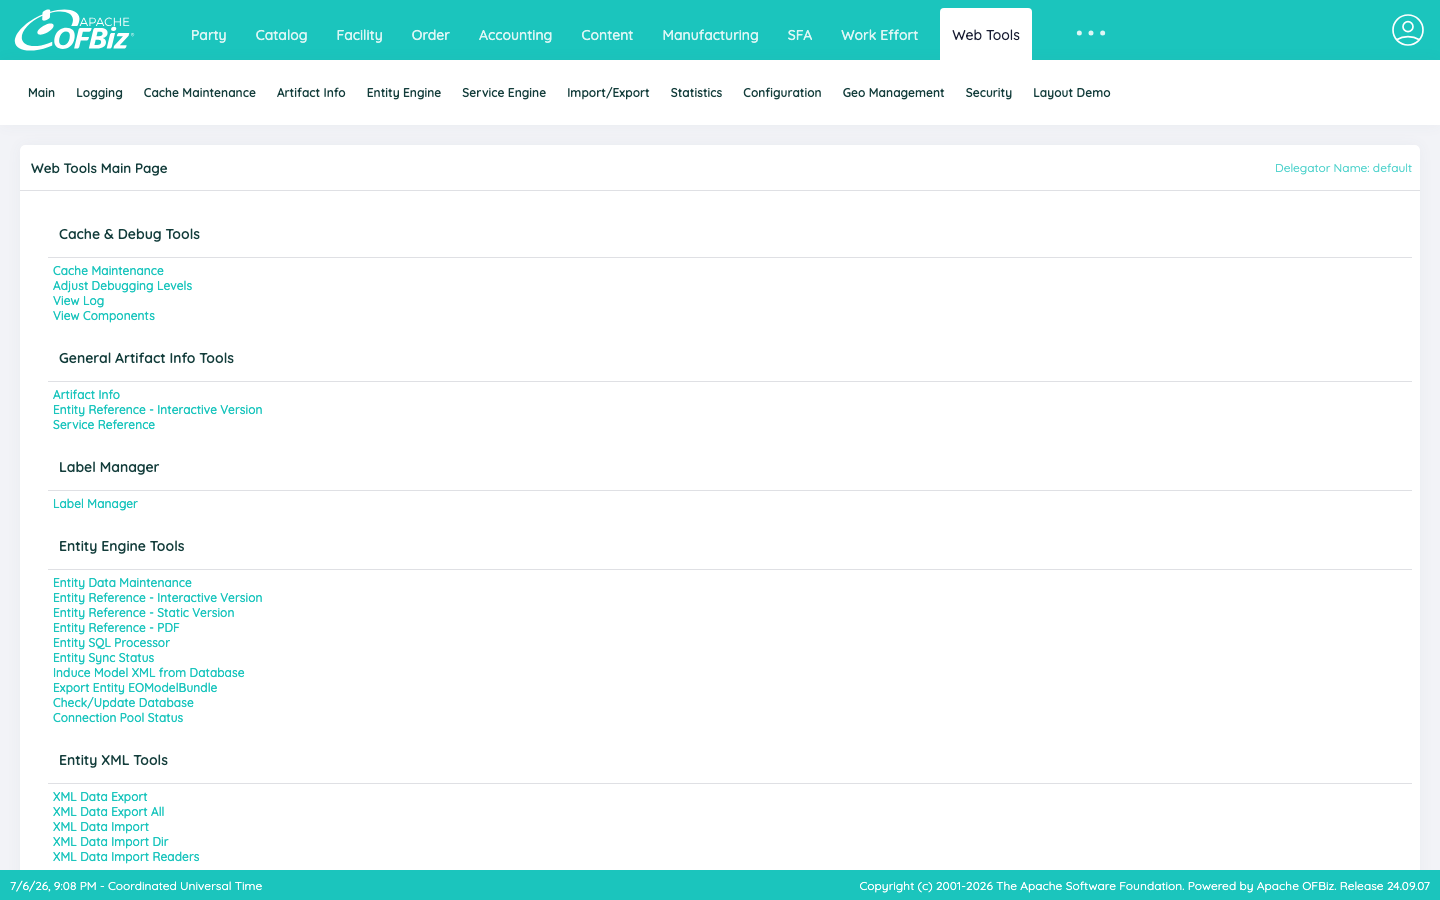The image size is (1440, 900).
Task: Open the Entity Sync Status link
Action: tap(103, 658)
